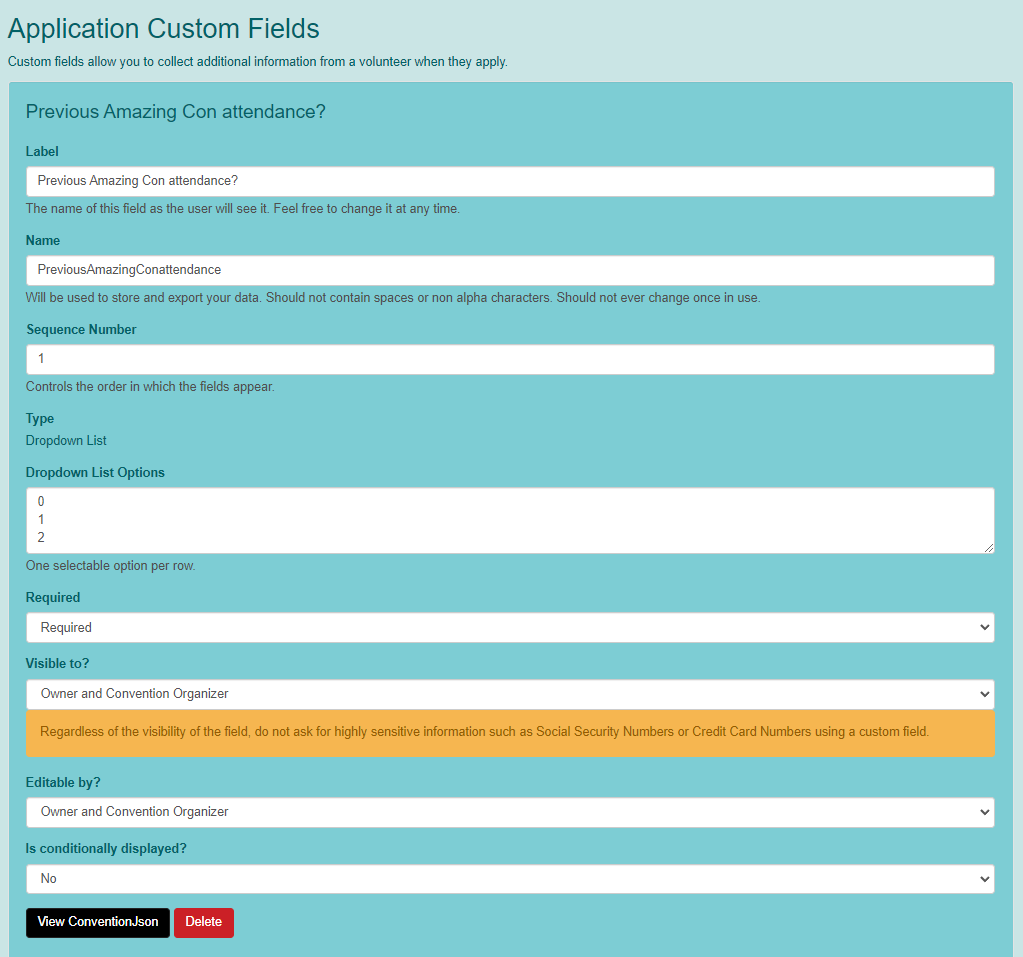The width and height of the screenshot is (1023, 957).
Task: Click the 'Visible to?' label
Action: point(57,663)
